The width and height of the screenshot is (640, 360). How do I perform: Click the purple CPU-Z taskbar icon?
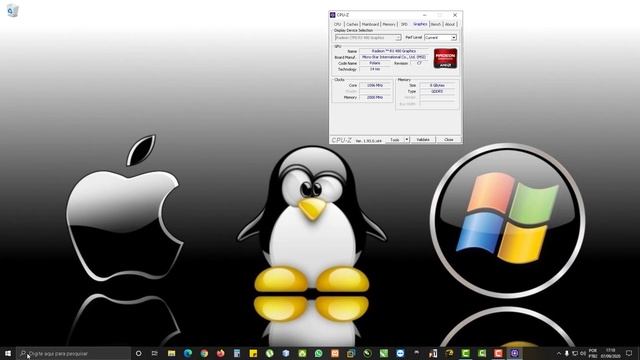[514, 353]
